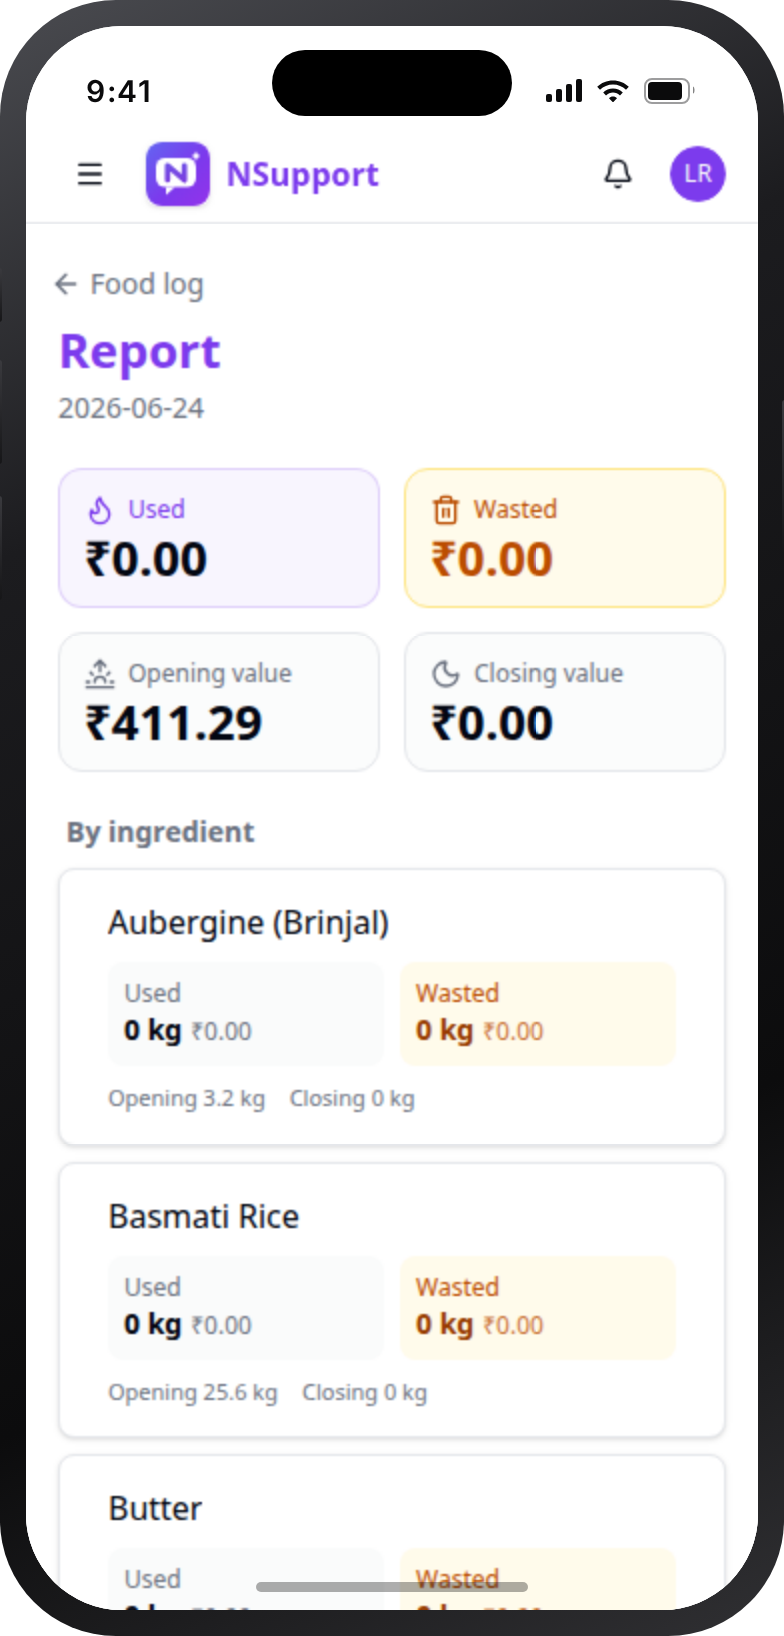Open the hamburger menu
This screenshot has height=1636, width=784.
tap(90, 174)
